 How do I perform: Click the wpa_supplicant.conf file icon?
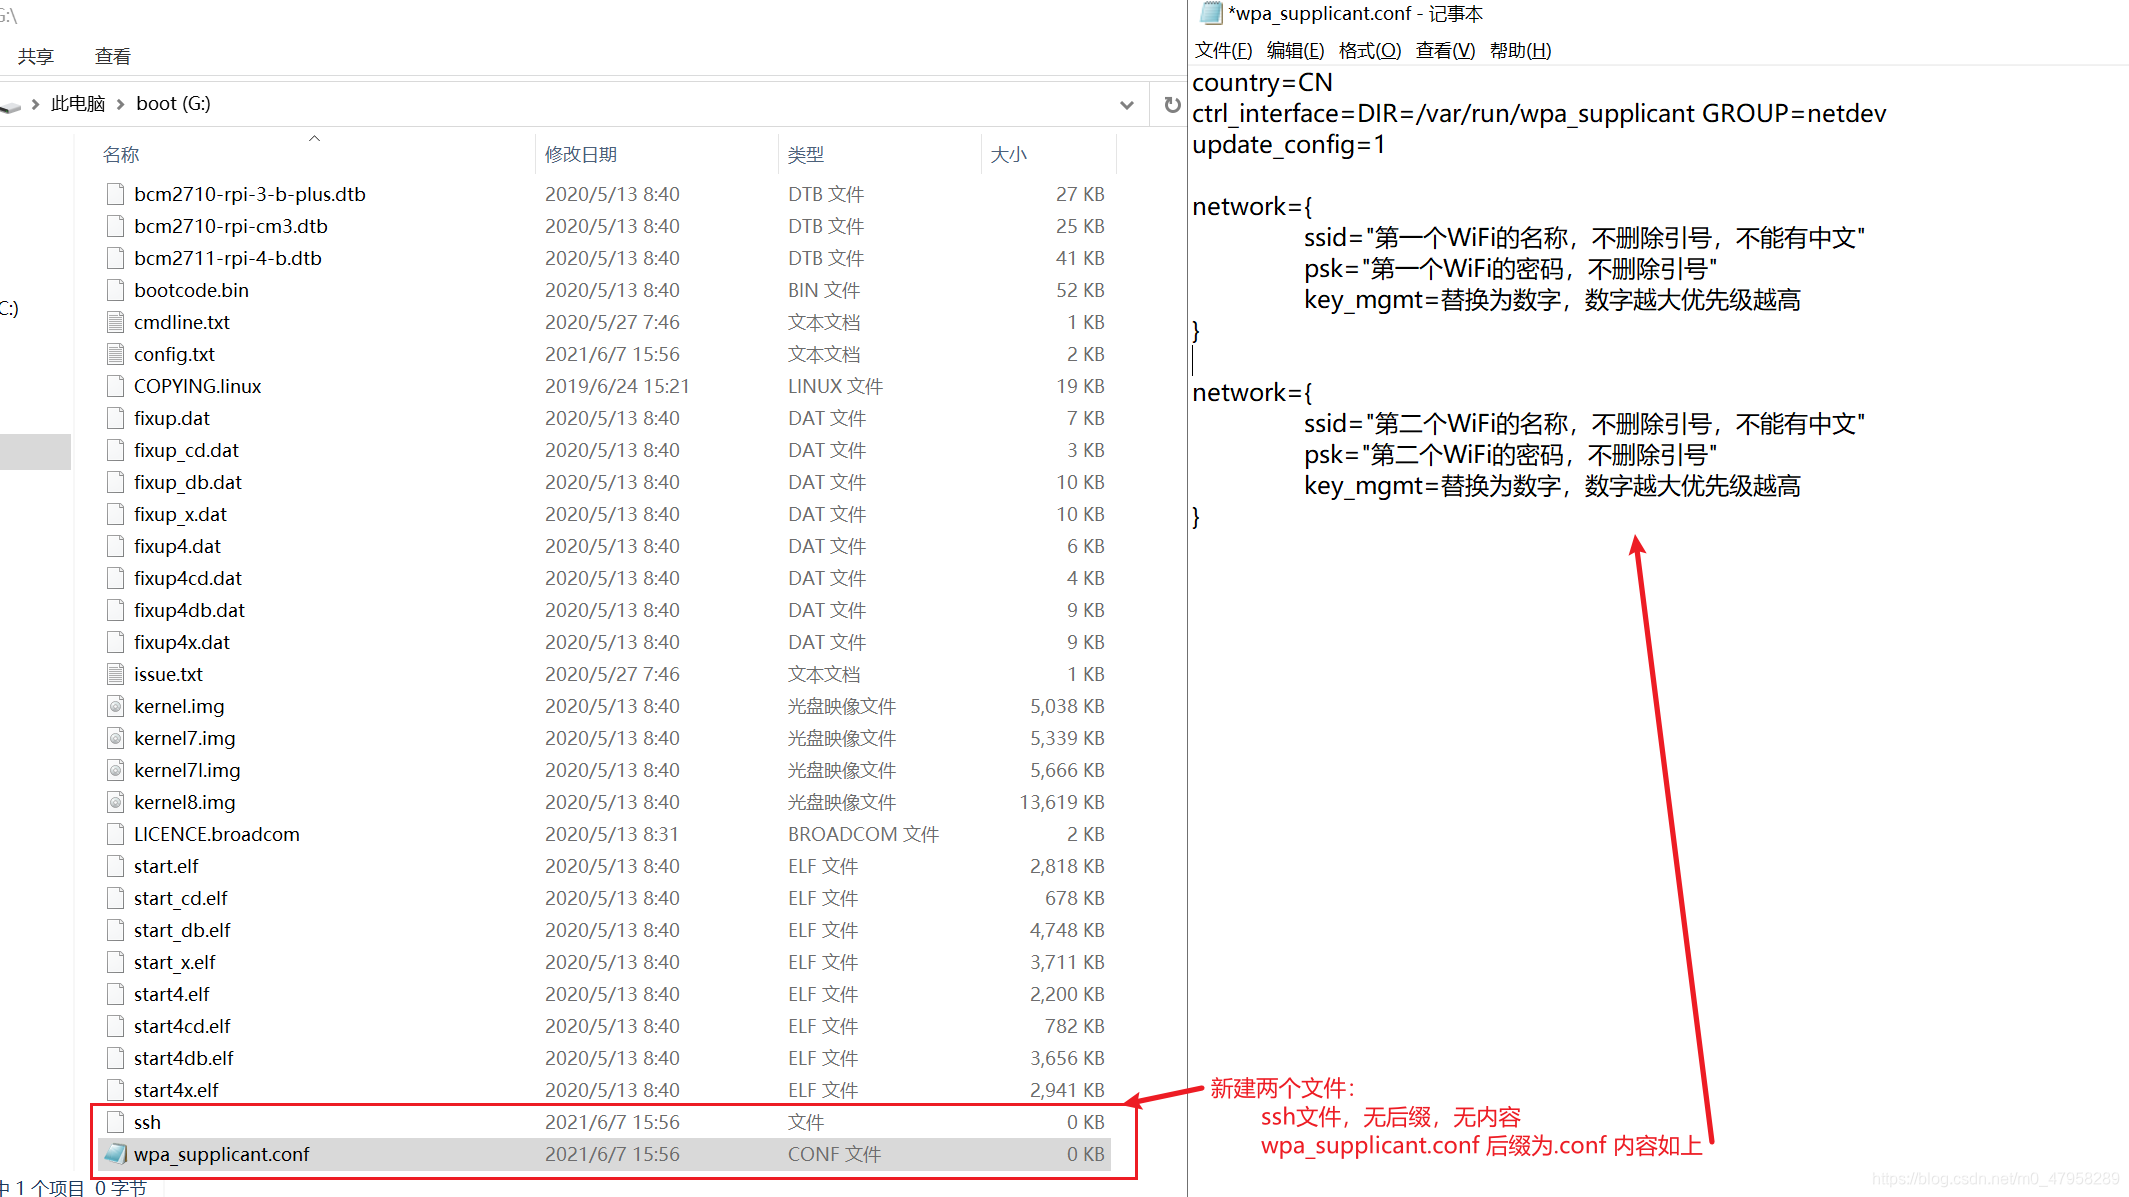(116, 1154)
